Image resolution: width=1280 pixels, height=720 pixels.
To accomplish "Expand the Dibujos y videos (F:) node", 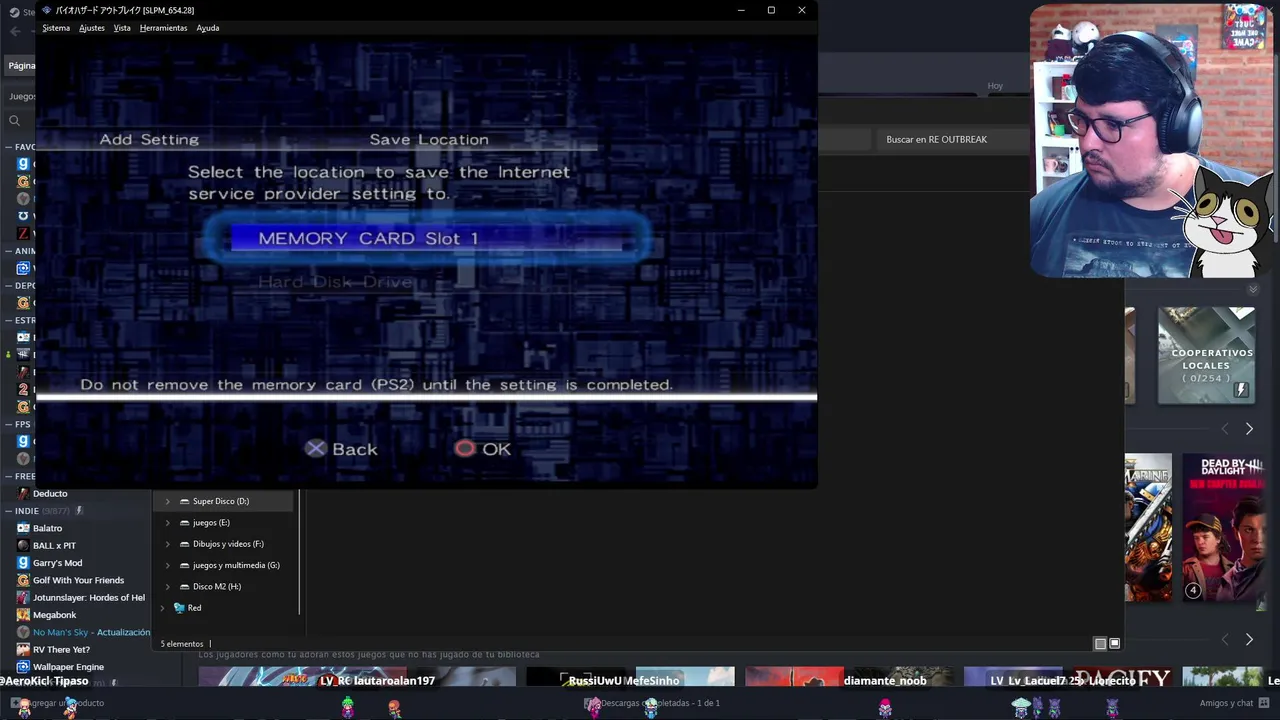I will pyautogui.click(x=167, y=544).
